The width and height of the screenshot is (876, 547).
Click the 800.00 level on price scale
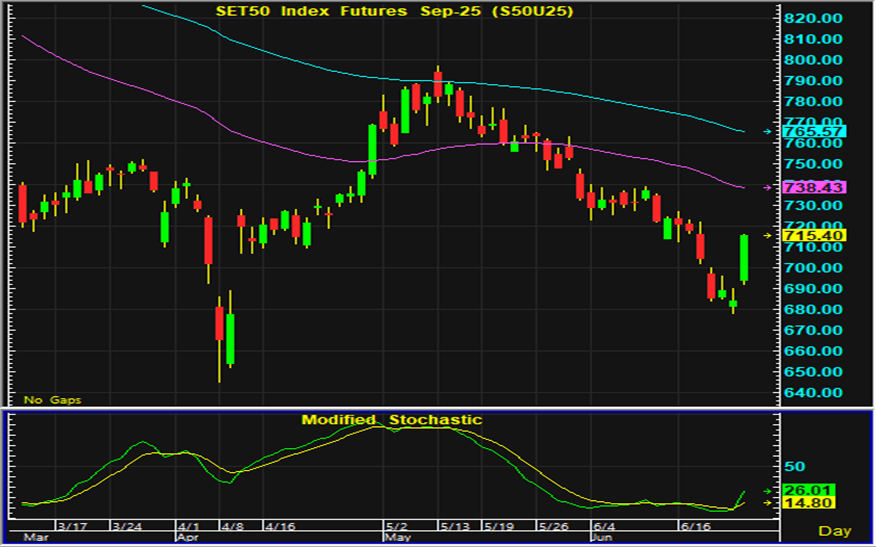point(814,60)
